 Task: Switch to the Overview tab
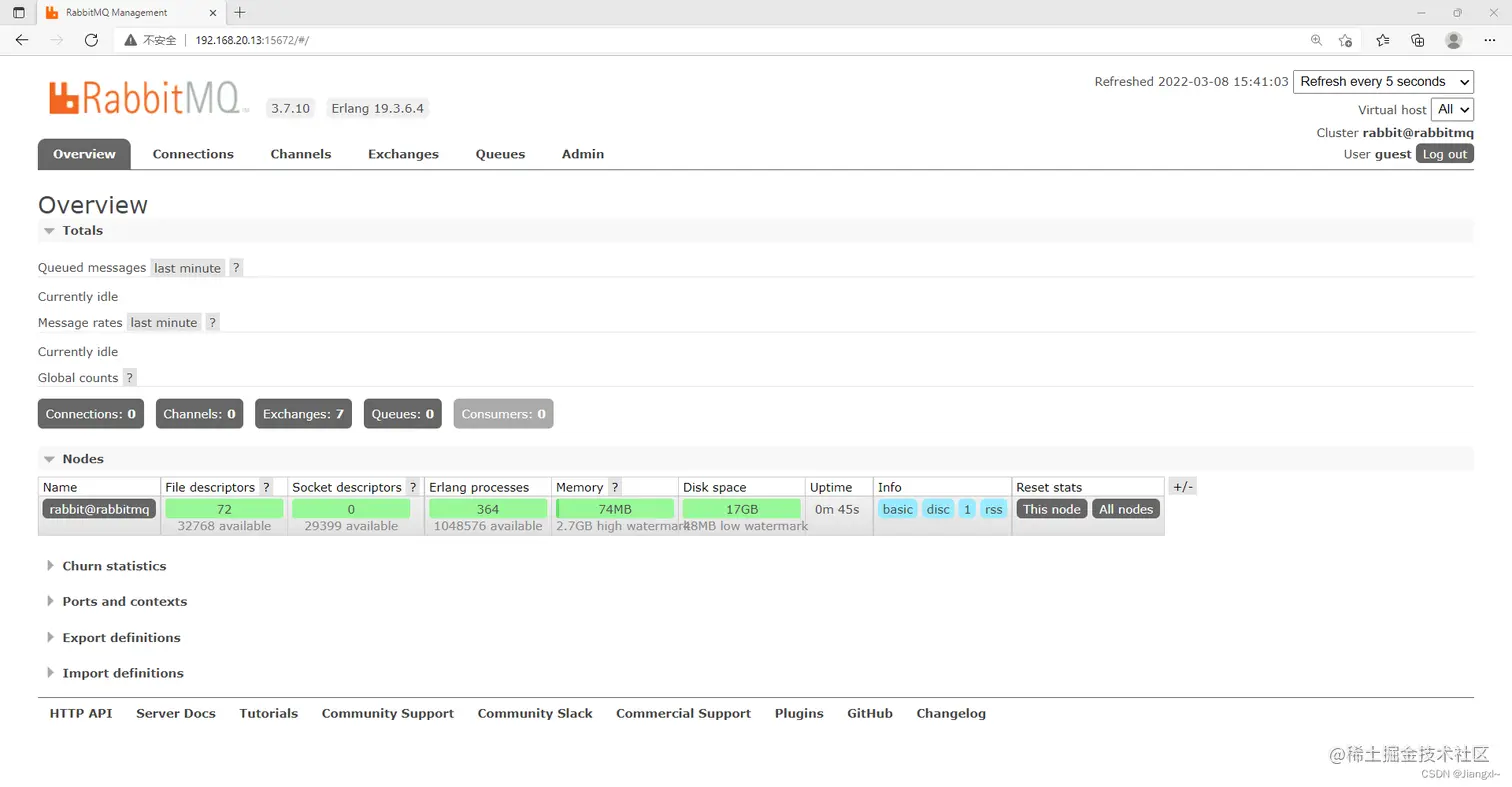coord(84,154)
